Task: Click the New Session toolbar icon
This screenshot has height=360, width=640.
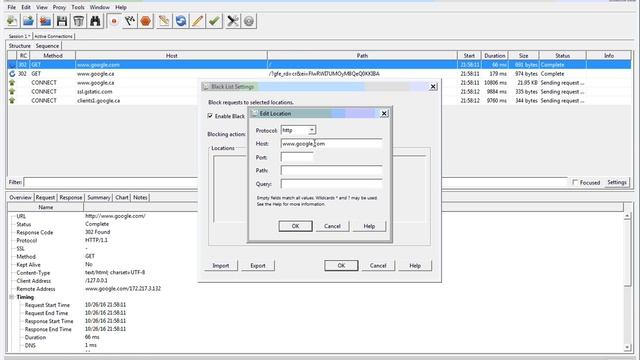Action: click(12, 21)
